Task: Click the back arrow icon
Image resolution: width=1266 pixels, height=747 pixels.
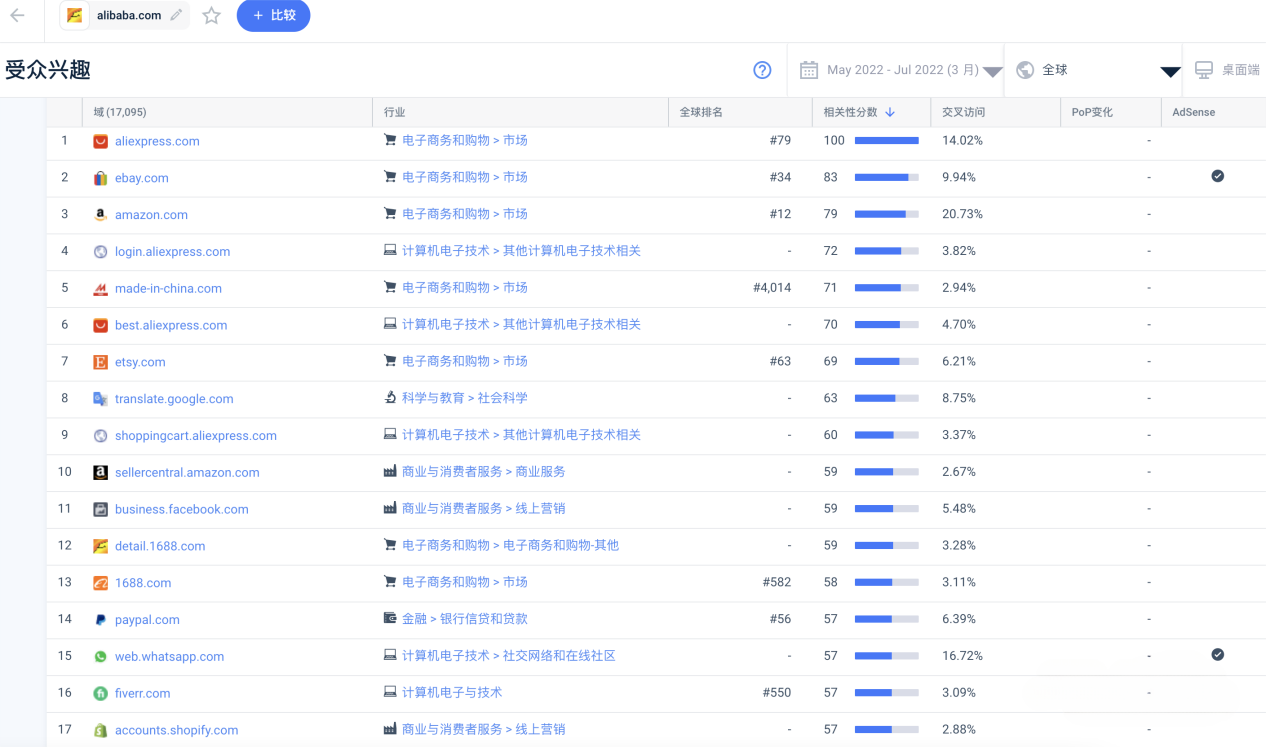Action: (17, 15)
